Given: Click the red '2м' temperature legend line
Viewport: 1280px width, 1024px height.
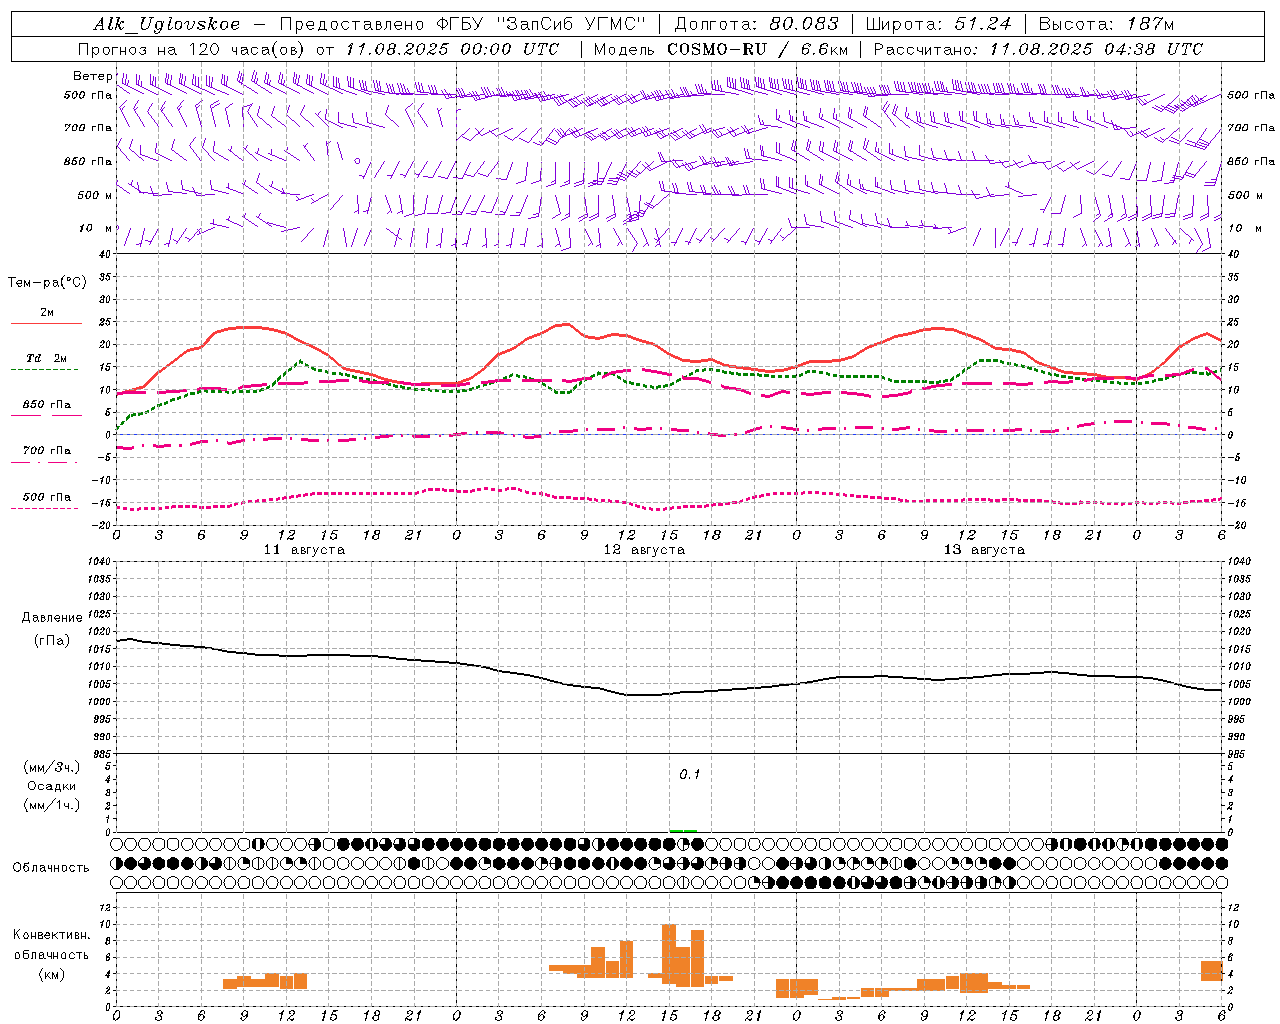Looking at the screenshot, I should click(x=46, y=324).
